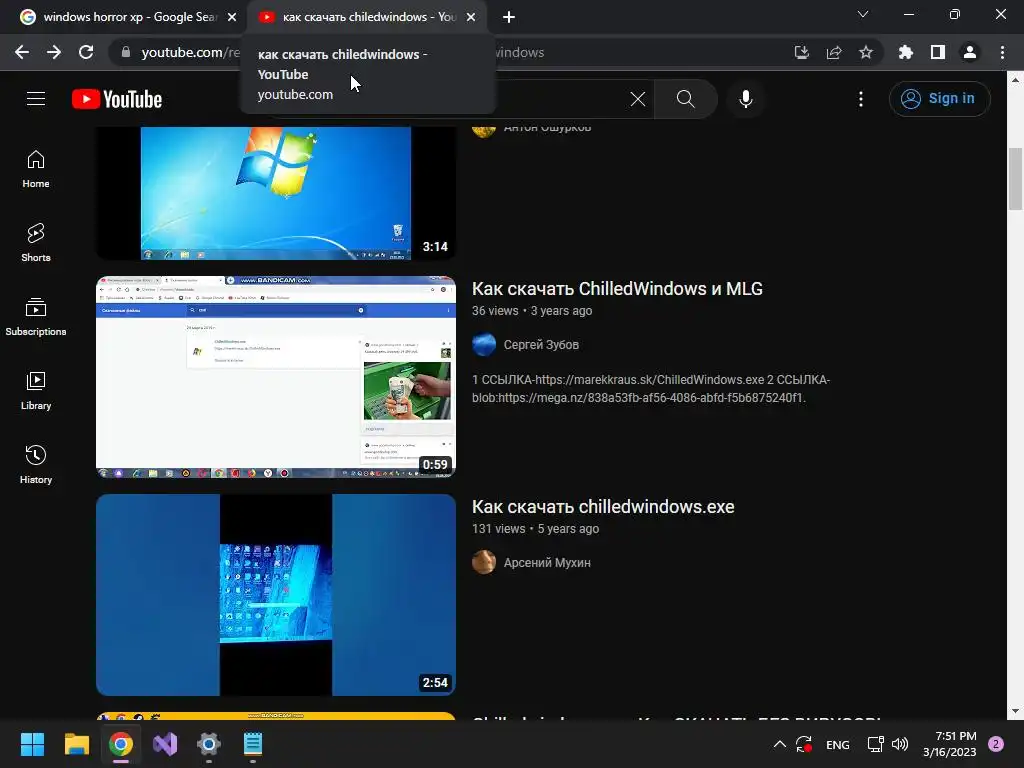Bookmark this page with star
Viewport: 1024px width, 768px height.
coord(866,52)
